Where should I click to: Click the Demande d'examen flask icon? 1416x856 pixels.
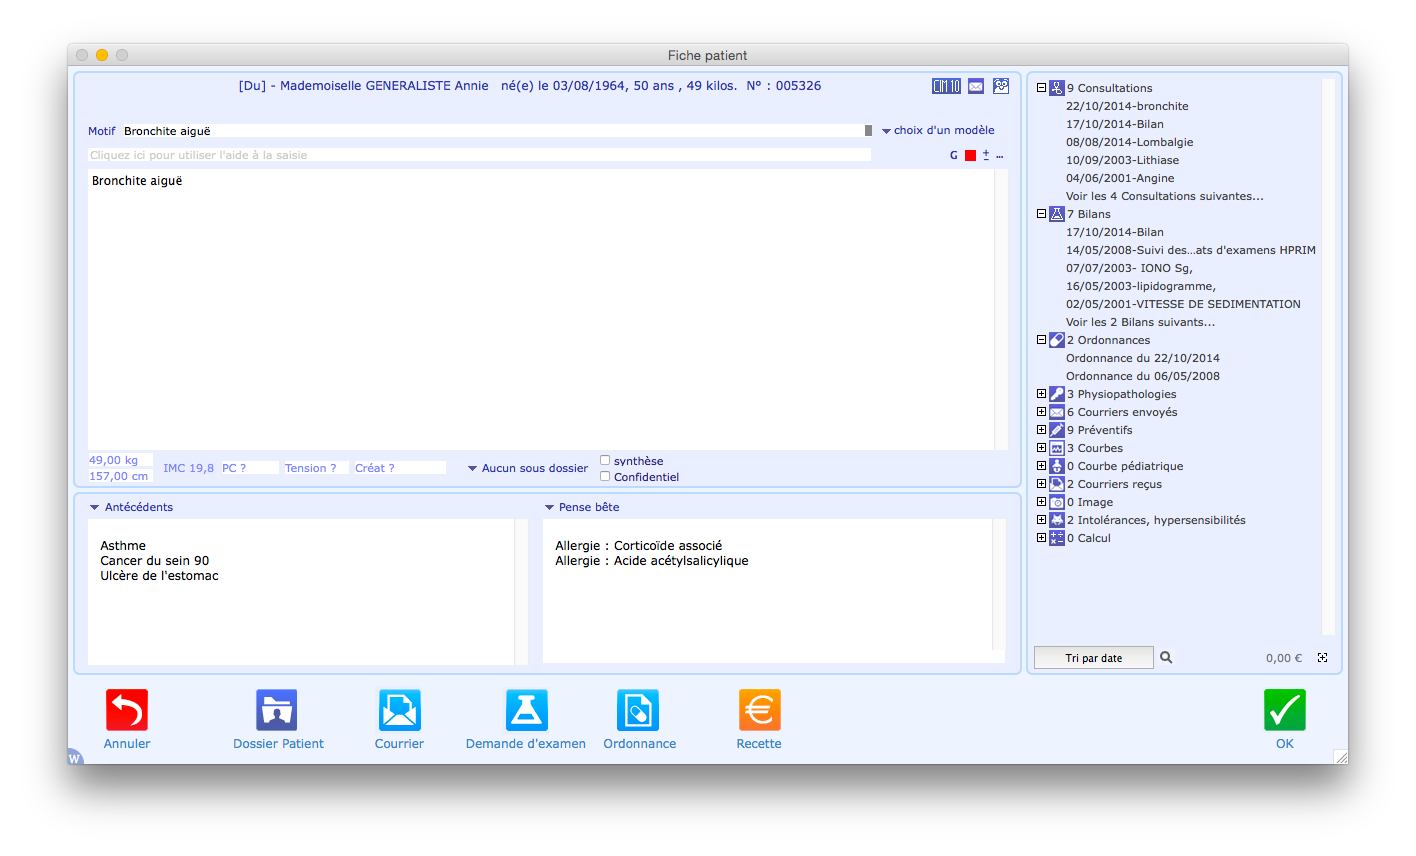(527, 710)
